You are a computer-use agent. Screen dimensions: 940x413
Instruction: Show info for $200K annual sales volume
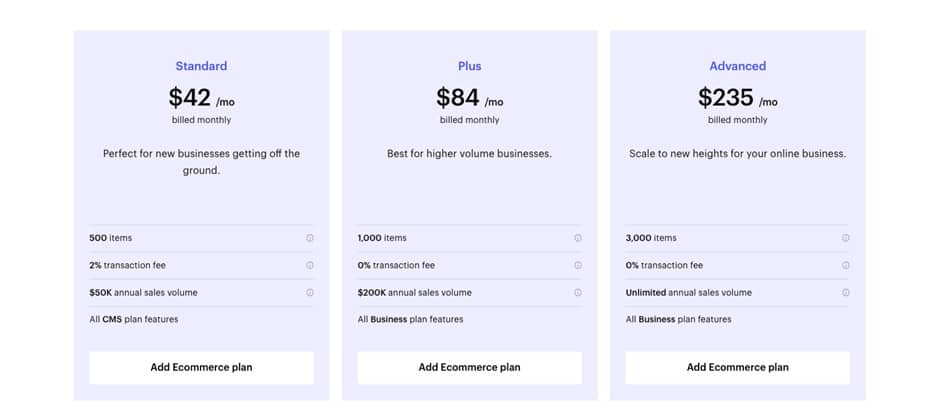(x=578, y=293)
